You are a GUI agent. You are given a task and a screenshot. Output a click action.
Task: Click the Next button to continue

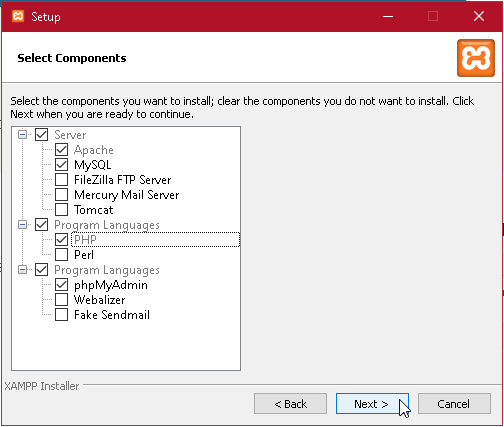tap(372, 404)
